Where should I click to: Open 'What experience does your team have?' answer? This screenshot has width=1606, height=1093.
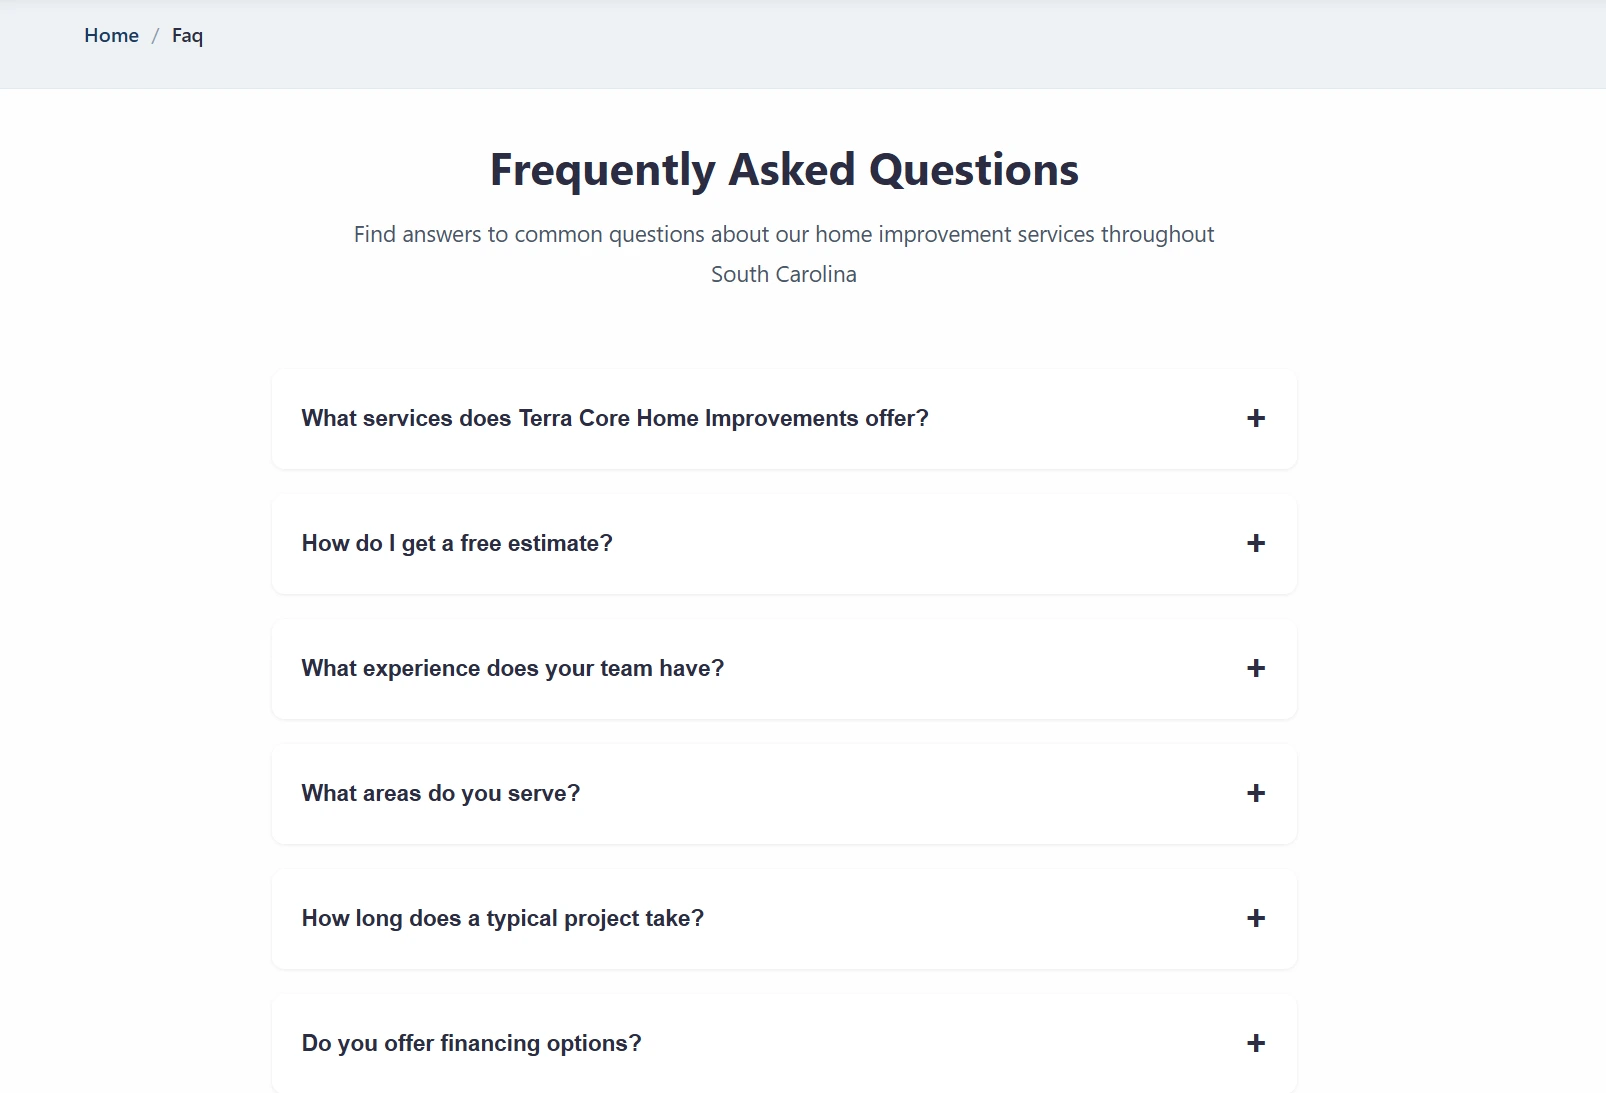[x=512, y=669]
